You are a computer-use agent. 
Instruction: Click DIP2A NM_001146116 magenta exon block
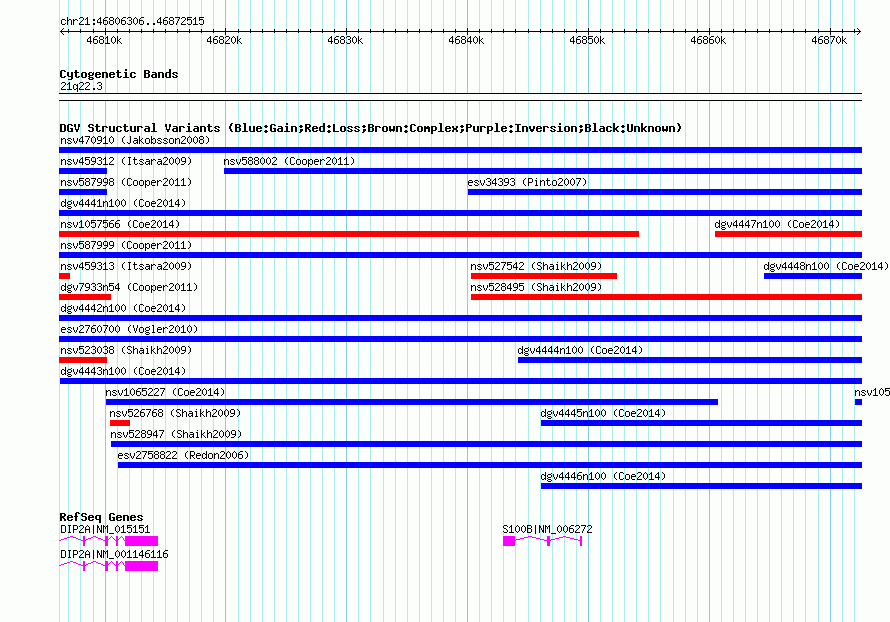point(141,566)
